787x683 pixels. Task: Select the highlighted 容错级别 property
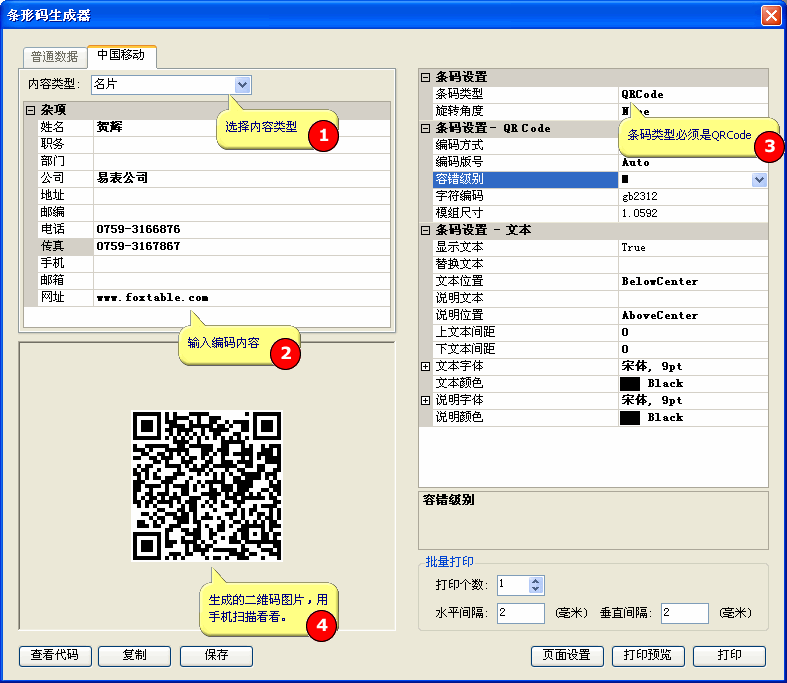tap(525, 180)
